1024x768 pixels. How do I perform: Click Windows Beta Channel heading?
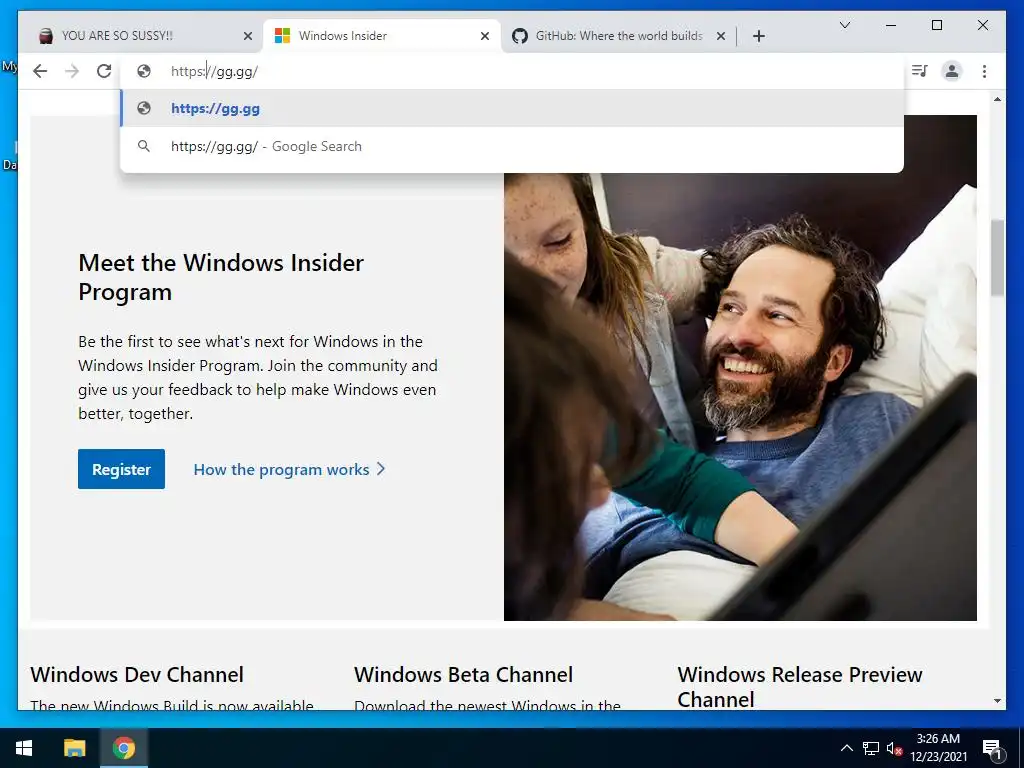click(464, 675)
